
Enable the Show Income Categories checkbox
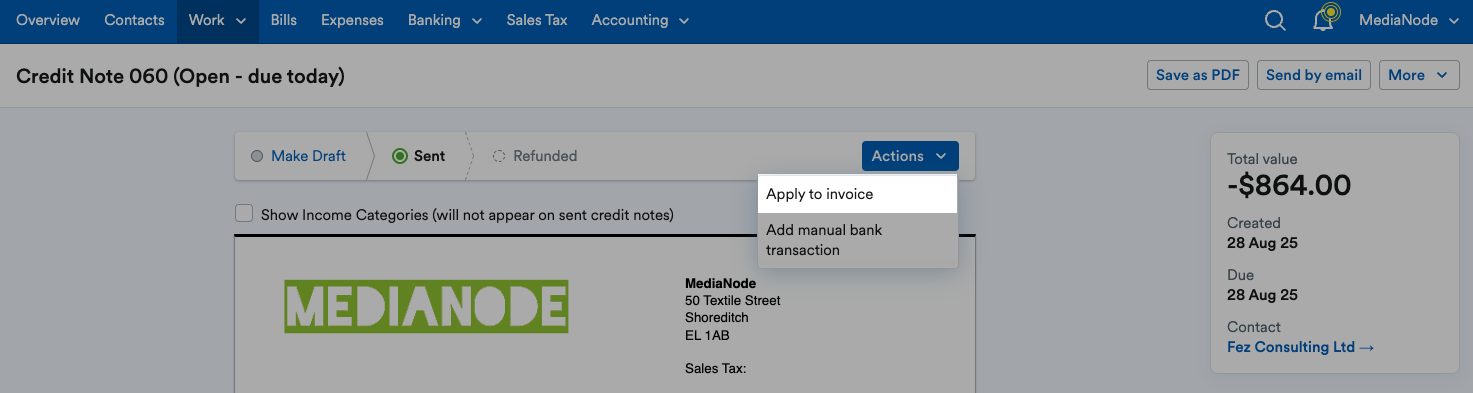click(244, 213)
